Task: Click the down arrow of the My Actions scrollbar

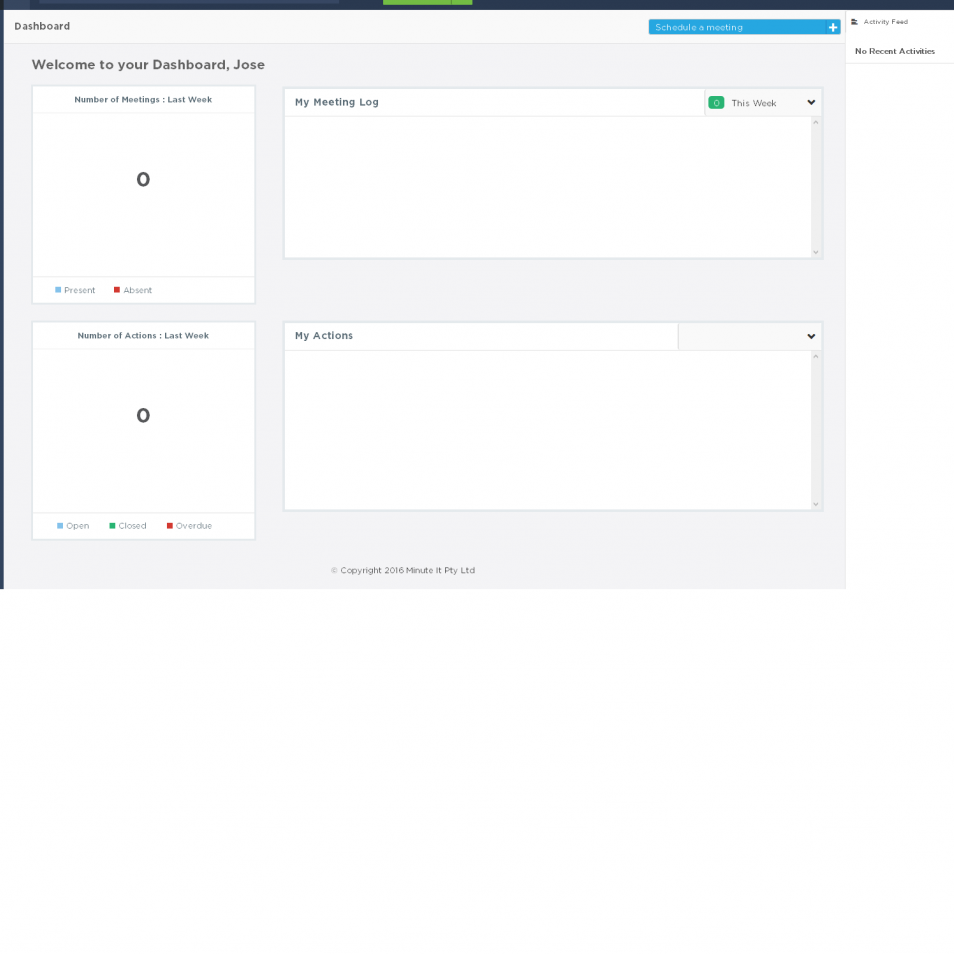Action: 816,504
